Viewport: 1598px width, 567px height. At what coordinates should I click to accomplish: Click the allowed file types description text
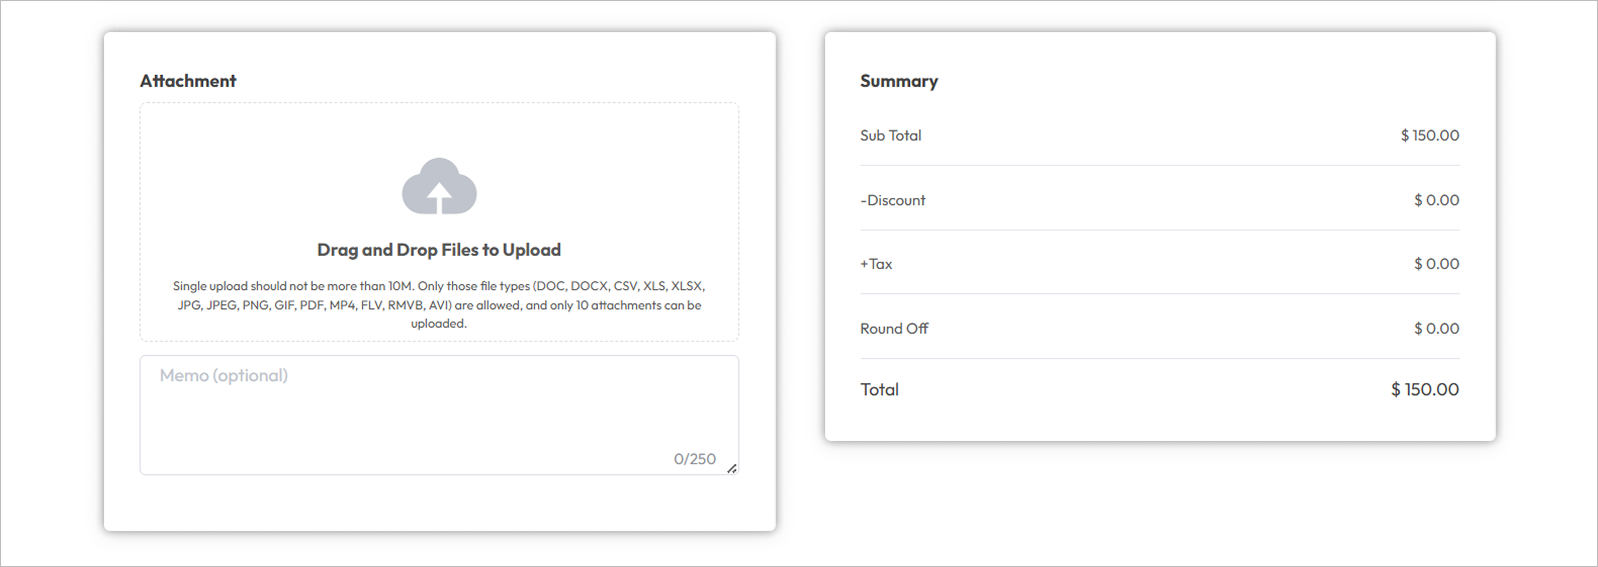pos(439,305)
